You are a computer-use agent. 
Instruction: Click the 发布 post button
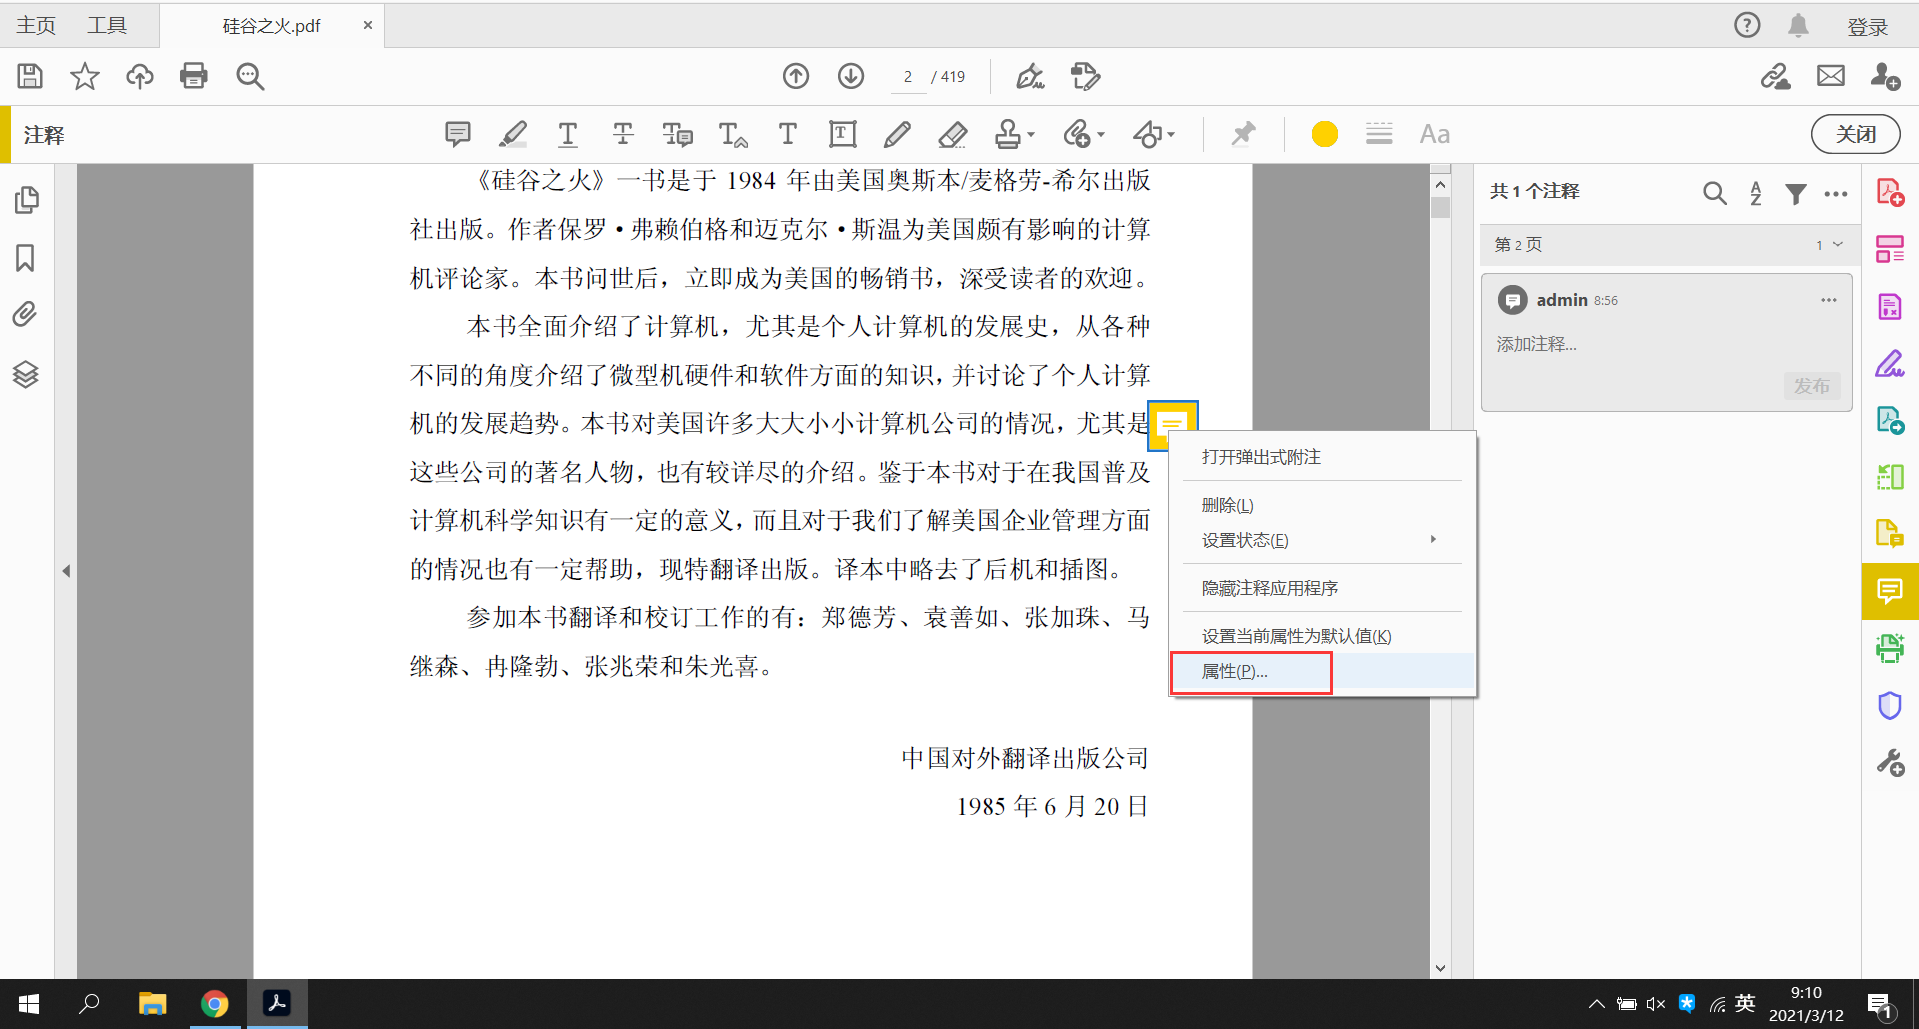pos(1811,386)
